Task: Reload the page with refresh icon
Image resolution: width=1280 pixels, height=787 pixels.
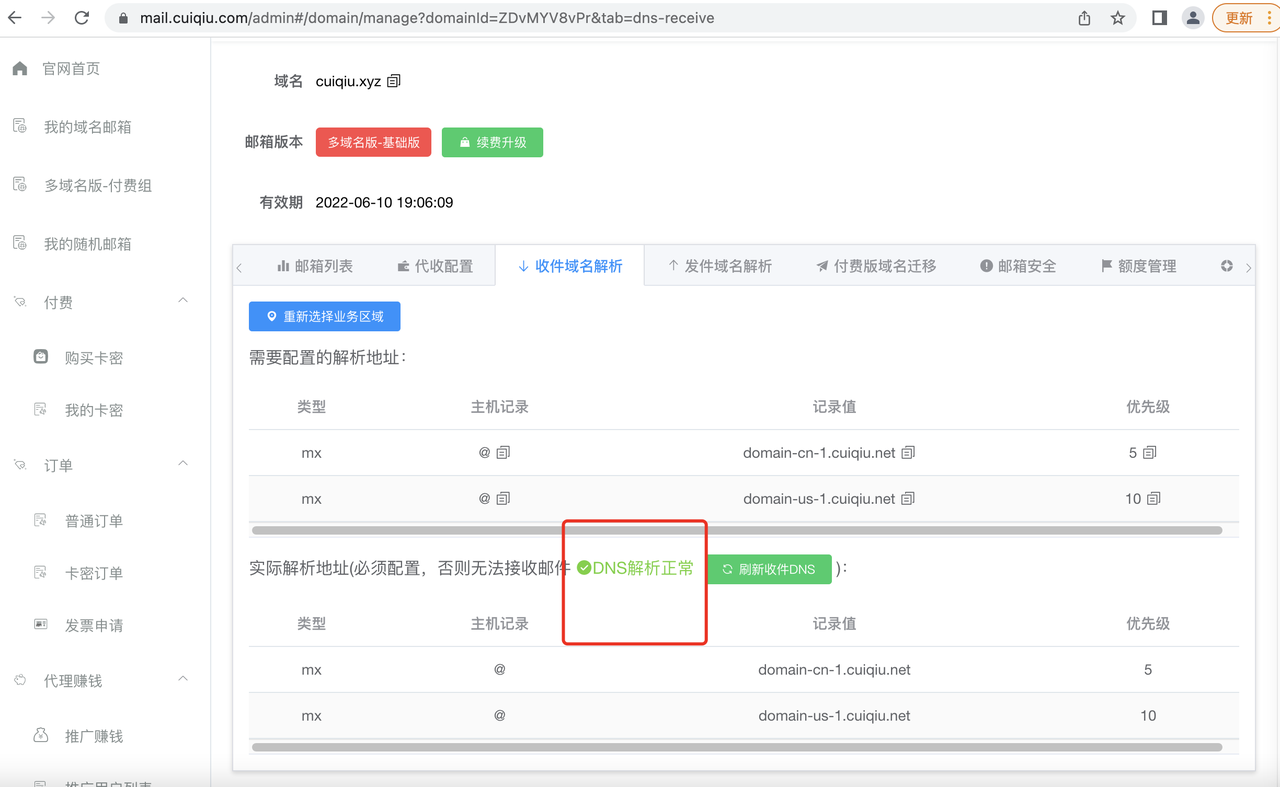Action: coord(82,18)
